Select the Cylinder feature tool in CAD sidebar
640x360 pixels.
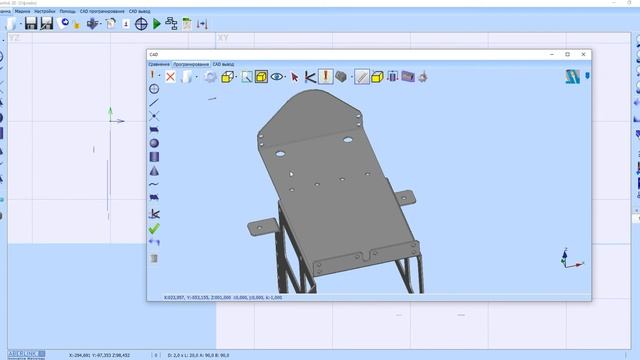(x=154, y=157)
